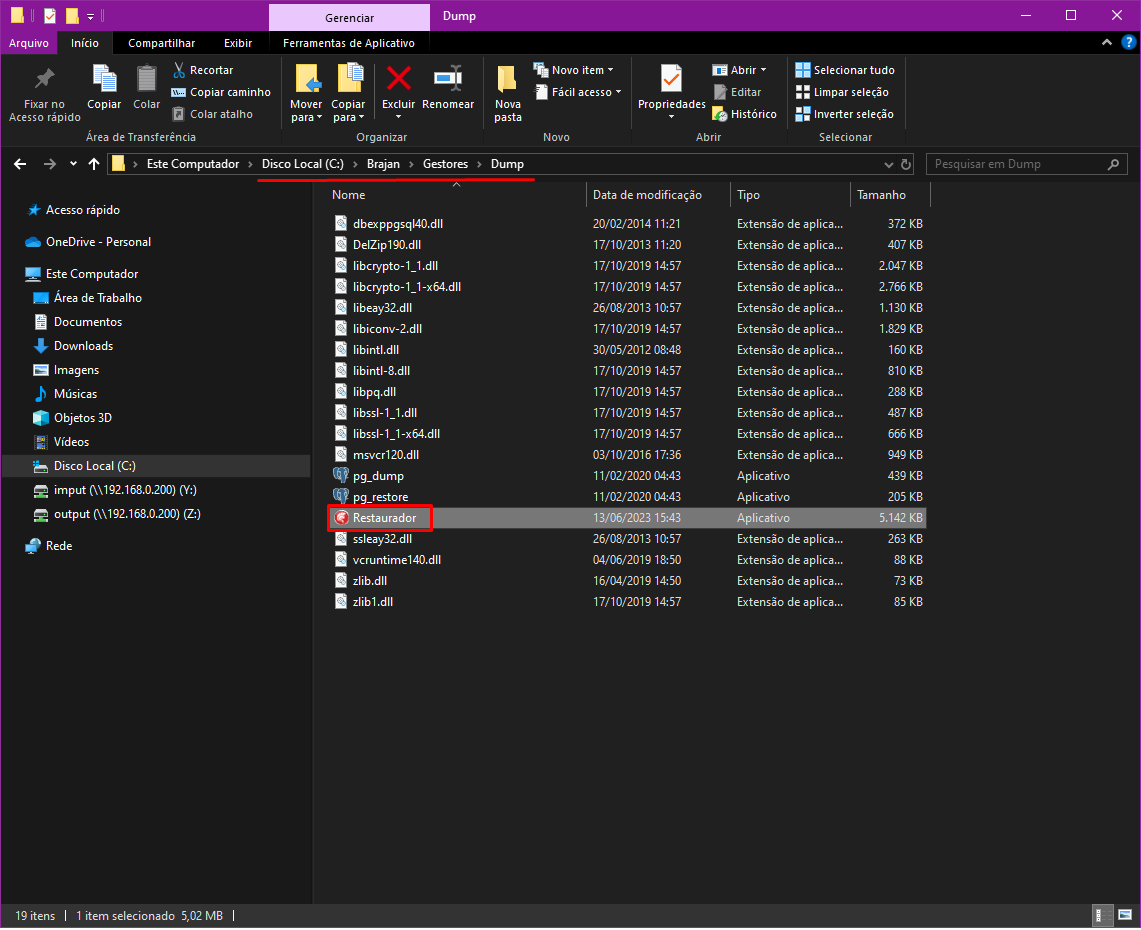Open Propriedades from the ribbon
1141x930 pixels.
[x=671, y=79]
